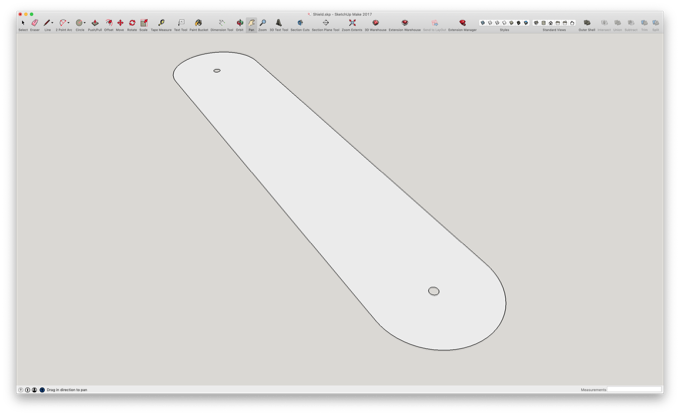Image resolution: width=680 pixels, height=415 pixels.
Task: Pick the Eraser tool
Action: 35,23
